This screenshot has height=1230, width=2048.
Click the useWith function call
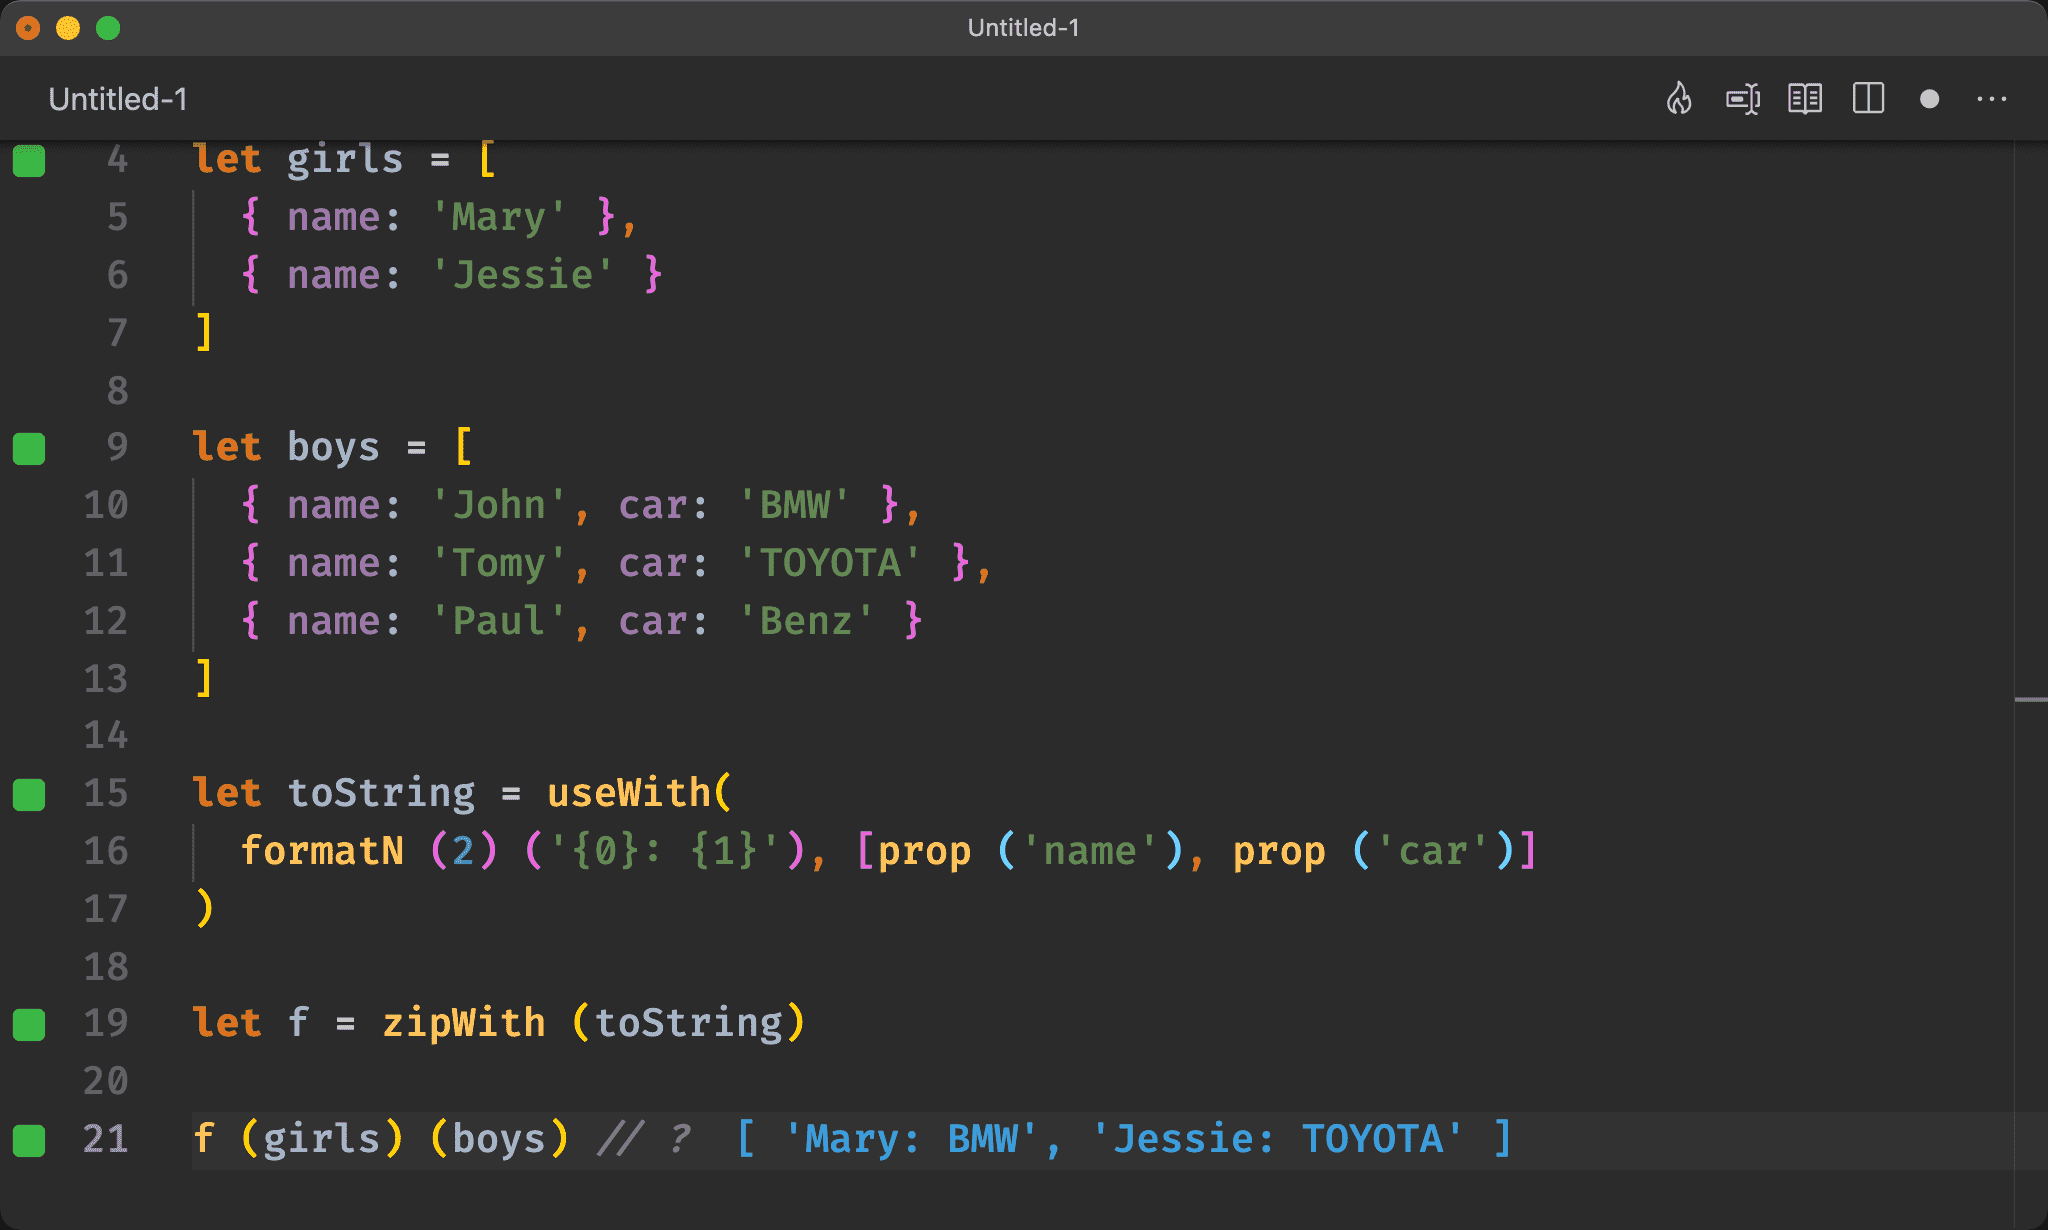(x=629, y=793)
